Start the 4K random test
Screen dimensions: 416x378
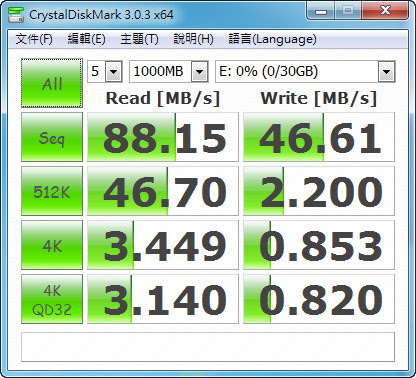click(52, 245)
